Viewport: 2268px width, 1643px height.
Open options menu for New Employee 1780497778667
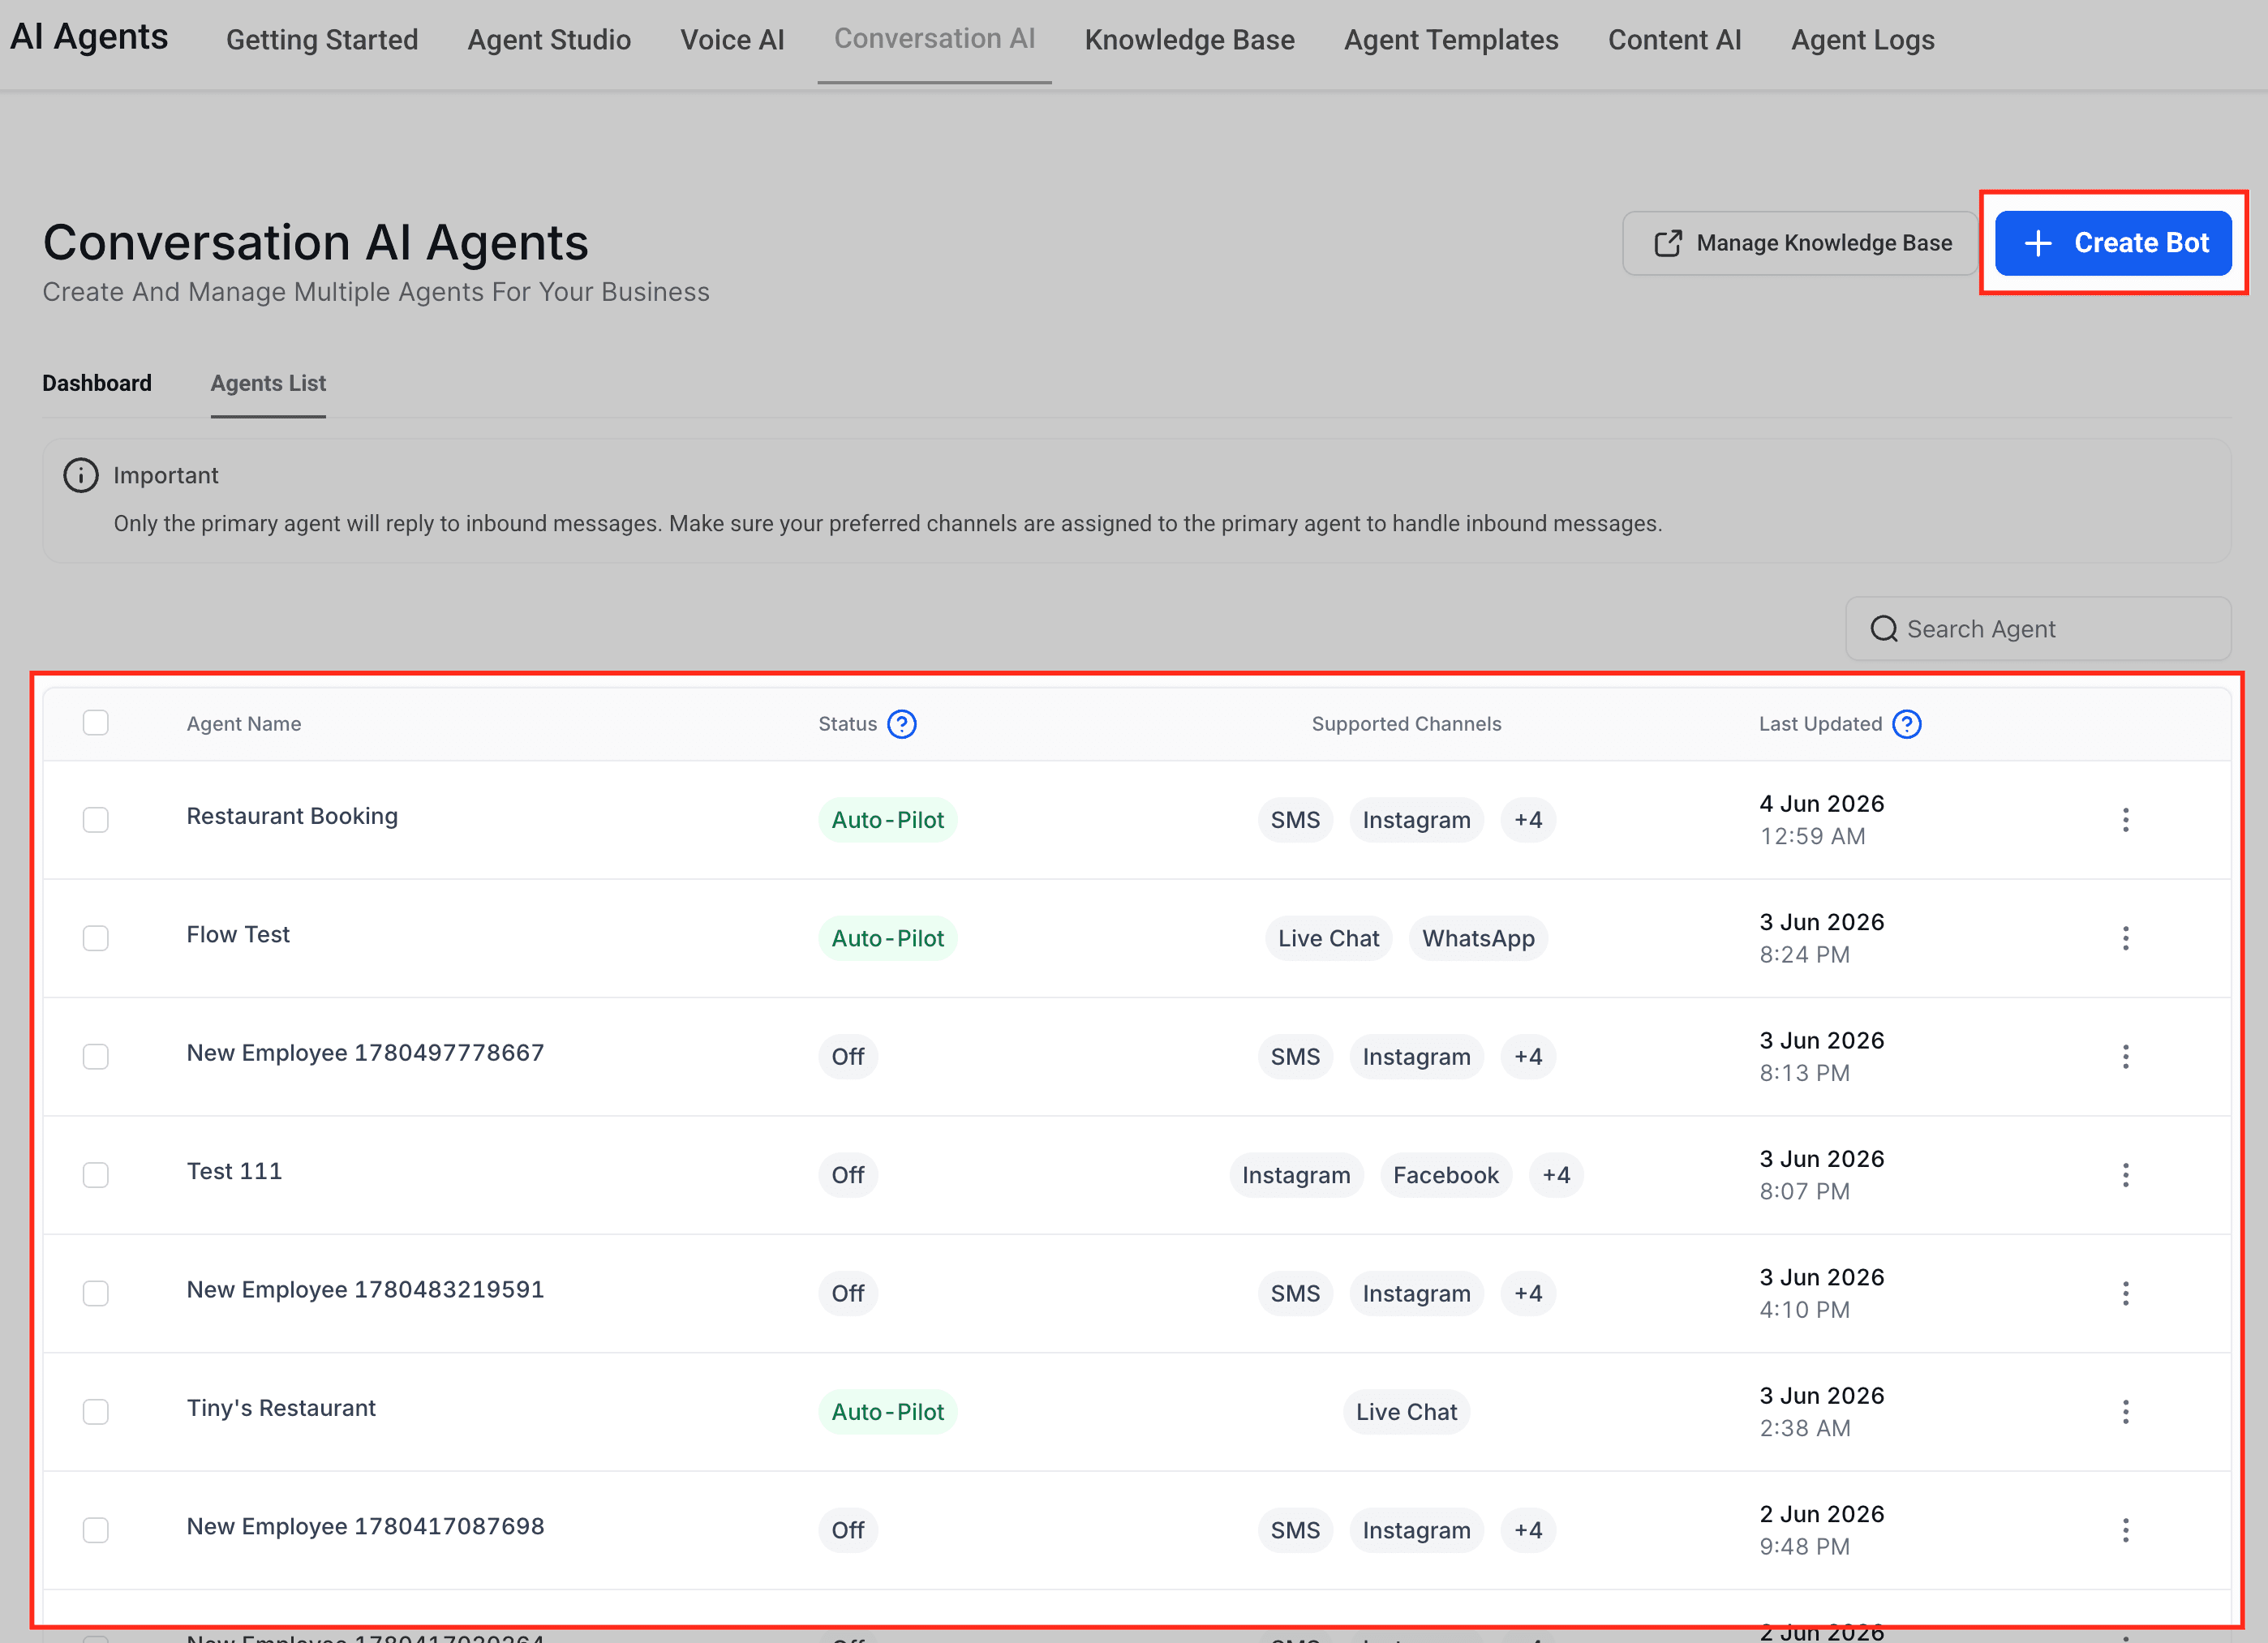click(2126, 1057)
